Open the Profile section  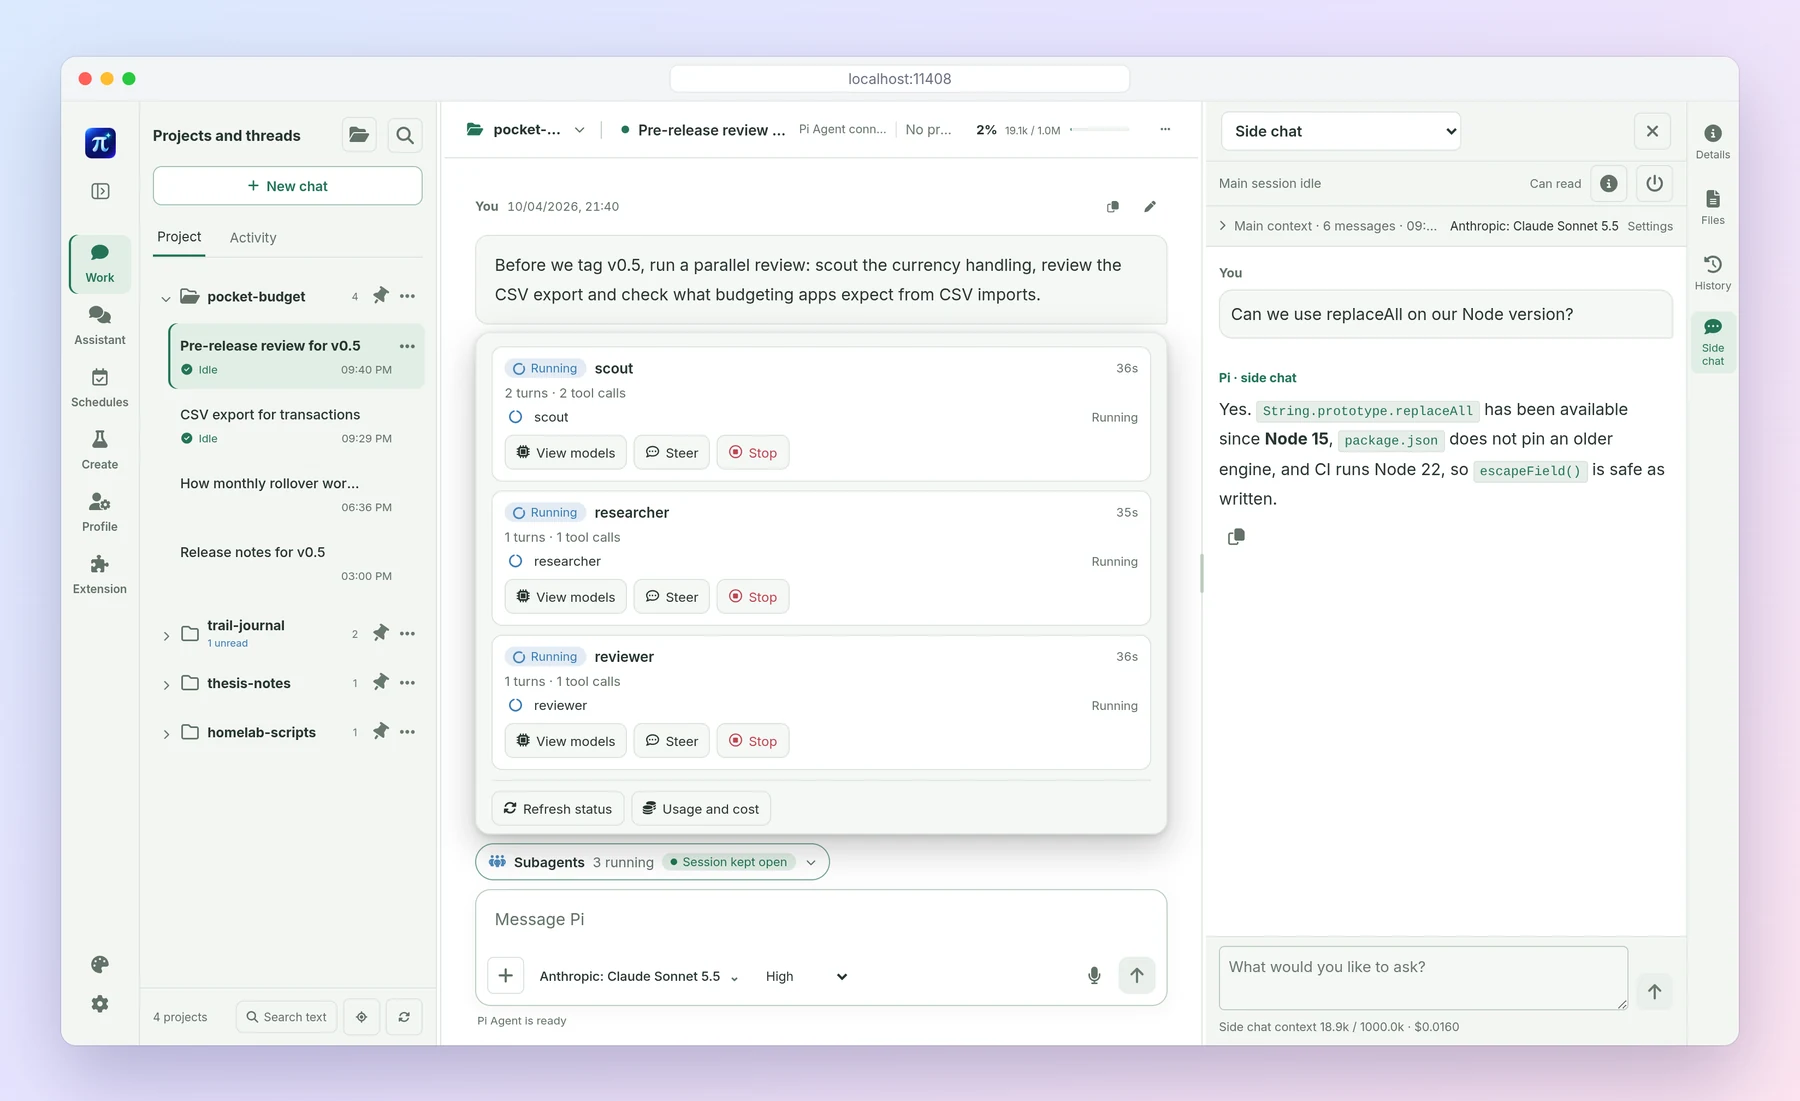[100, 512]
